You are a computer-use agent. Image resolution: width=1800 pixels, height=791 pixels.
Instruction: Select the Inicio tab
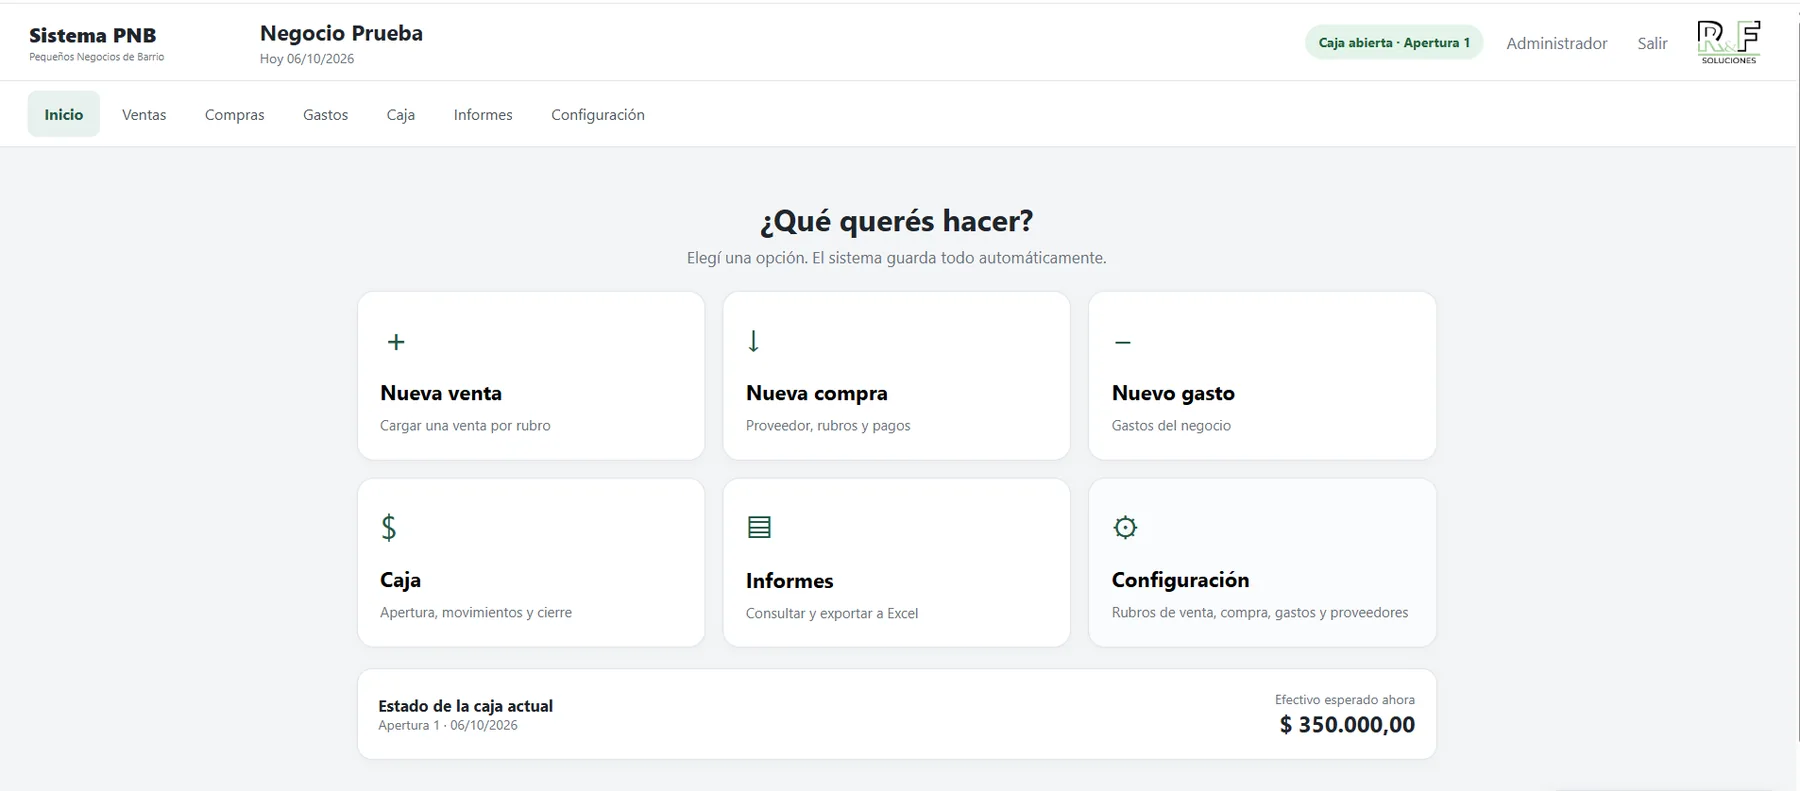(x=64, y=114)
